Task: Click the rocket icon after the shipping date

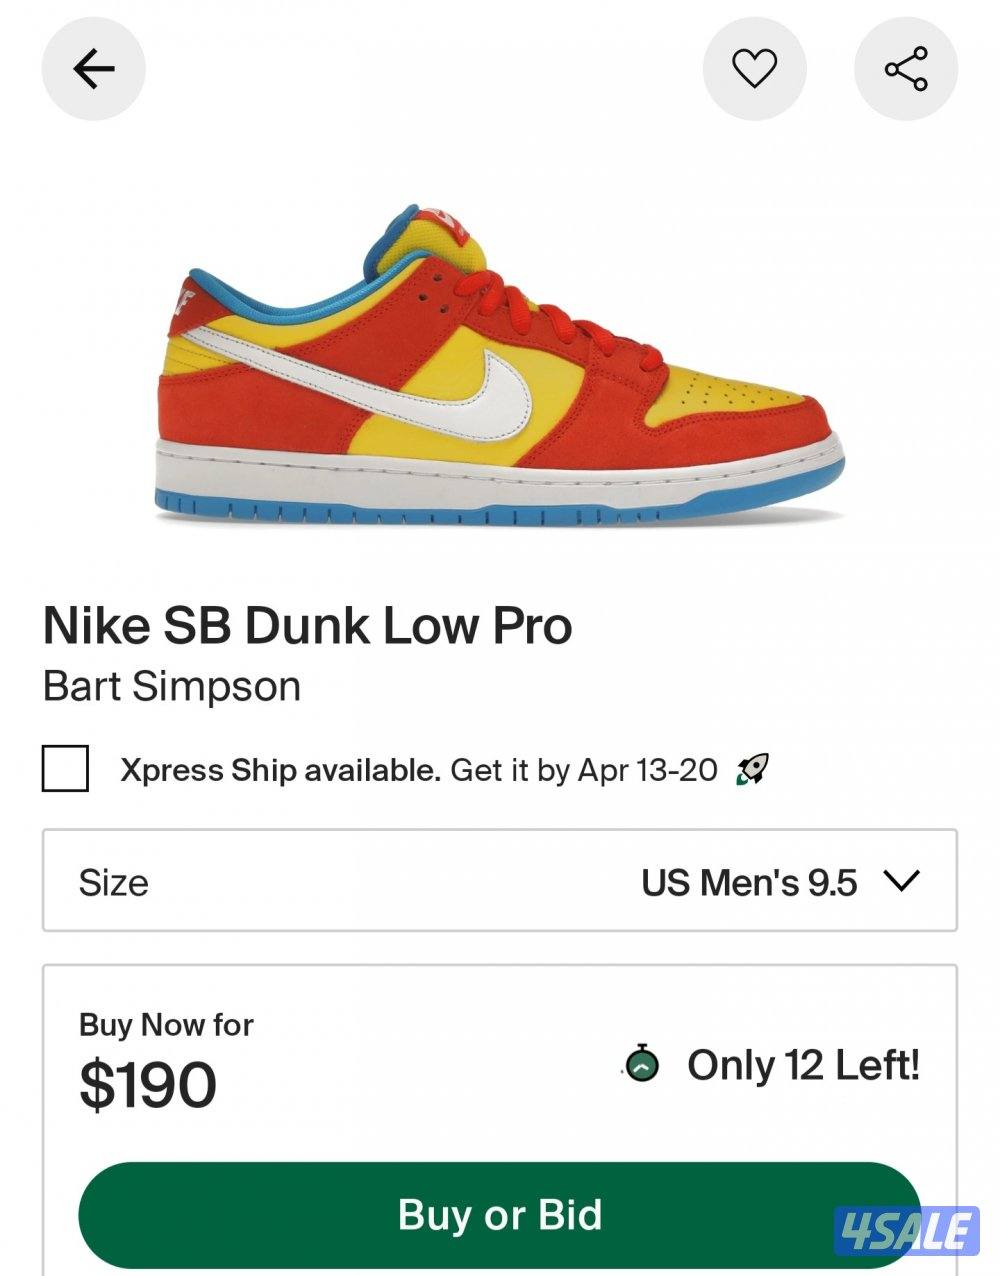Action: point(751,769)
